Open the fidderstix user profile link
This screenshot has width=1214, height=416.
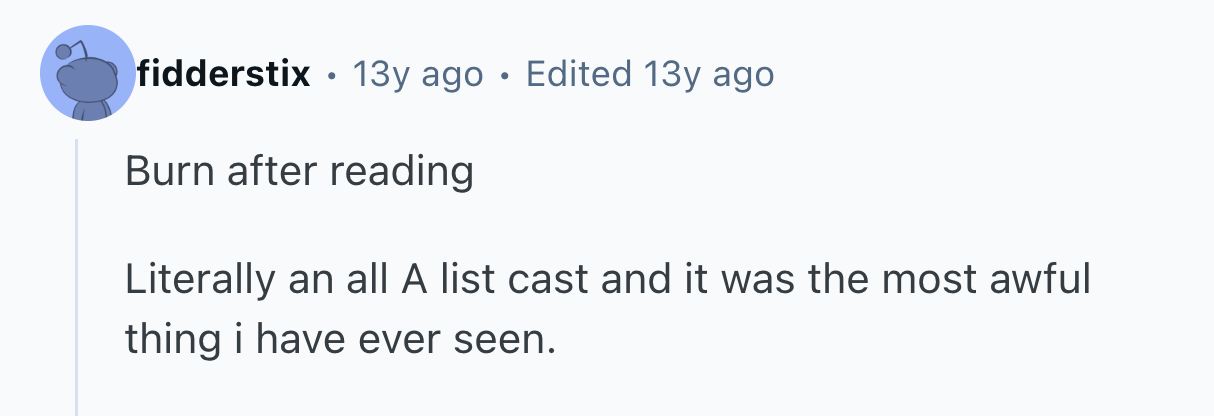coord(224,74)
